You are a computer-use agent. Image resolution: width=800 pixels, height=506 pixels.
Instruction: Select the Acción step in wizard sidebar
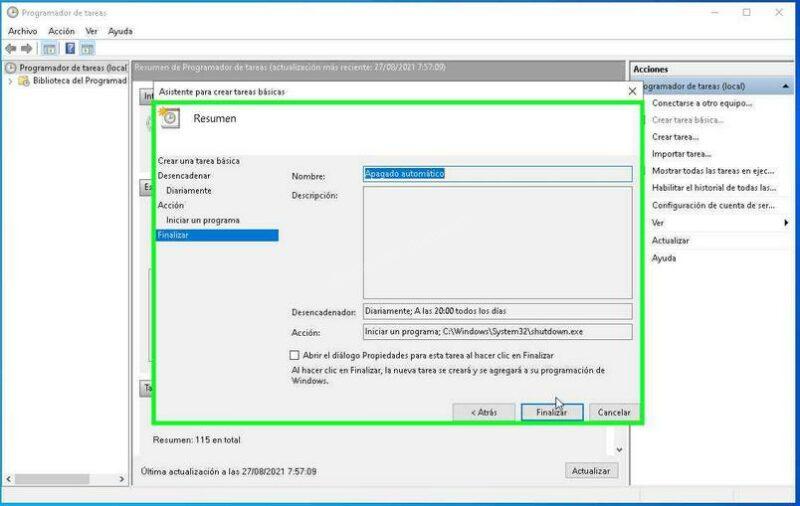point(170,205)
